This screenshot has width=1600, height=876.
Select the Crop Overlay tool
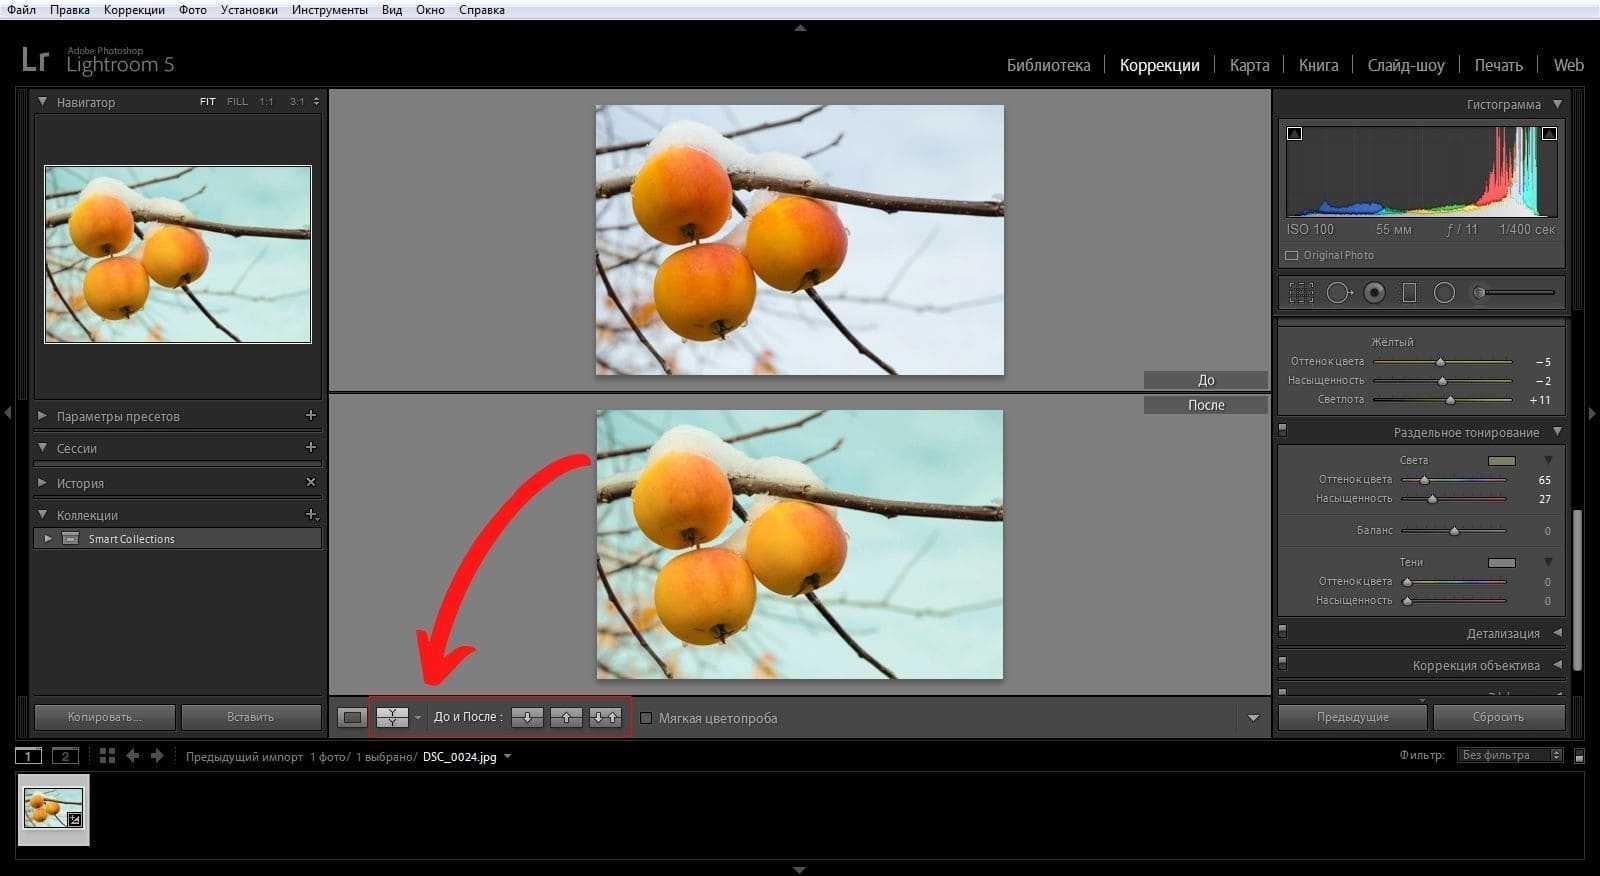(1301, 293)
